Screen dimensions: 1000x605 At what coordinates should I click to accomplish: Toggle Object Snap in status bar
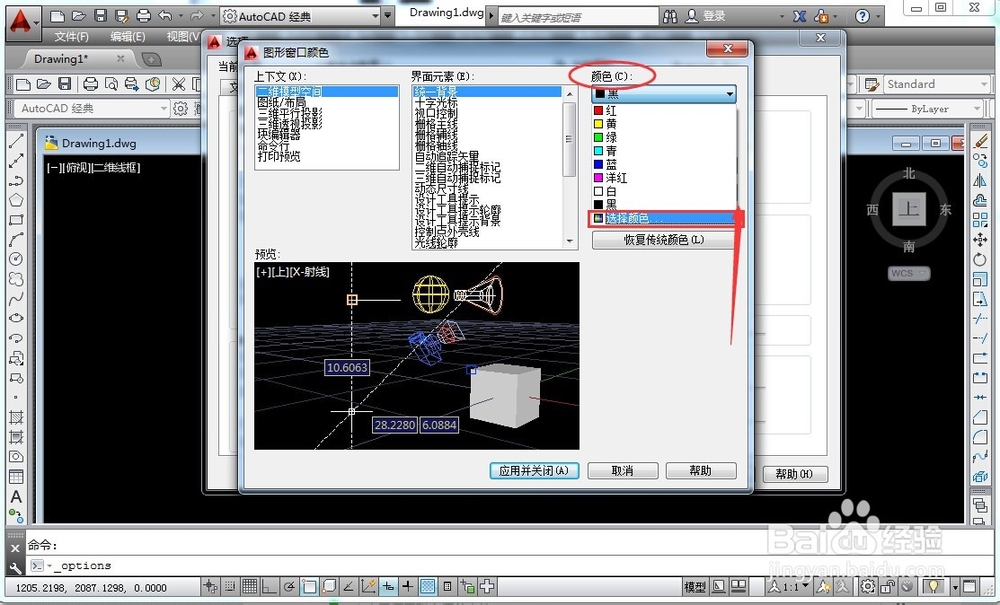(309, 587)
